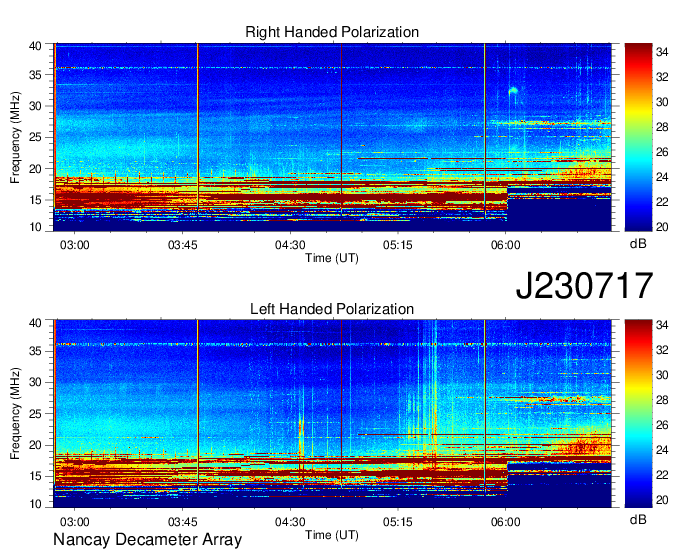
Task: Click the 40 MHz tick of Right Handed plot
Action: click(35, 46)
